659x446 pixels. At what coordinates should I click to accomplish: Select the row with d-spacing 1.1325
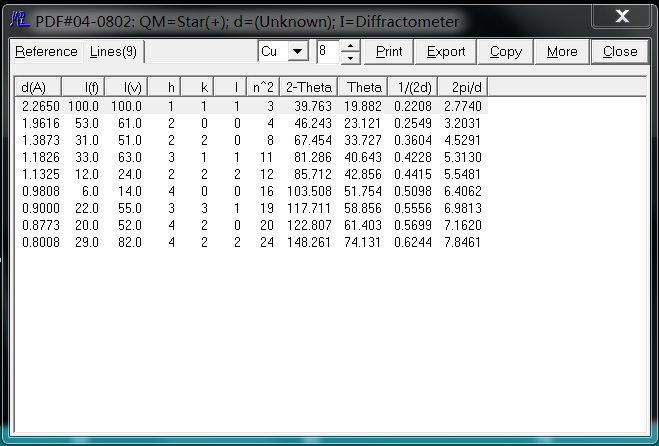[252, 174]
